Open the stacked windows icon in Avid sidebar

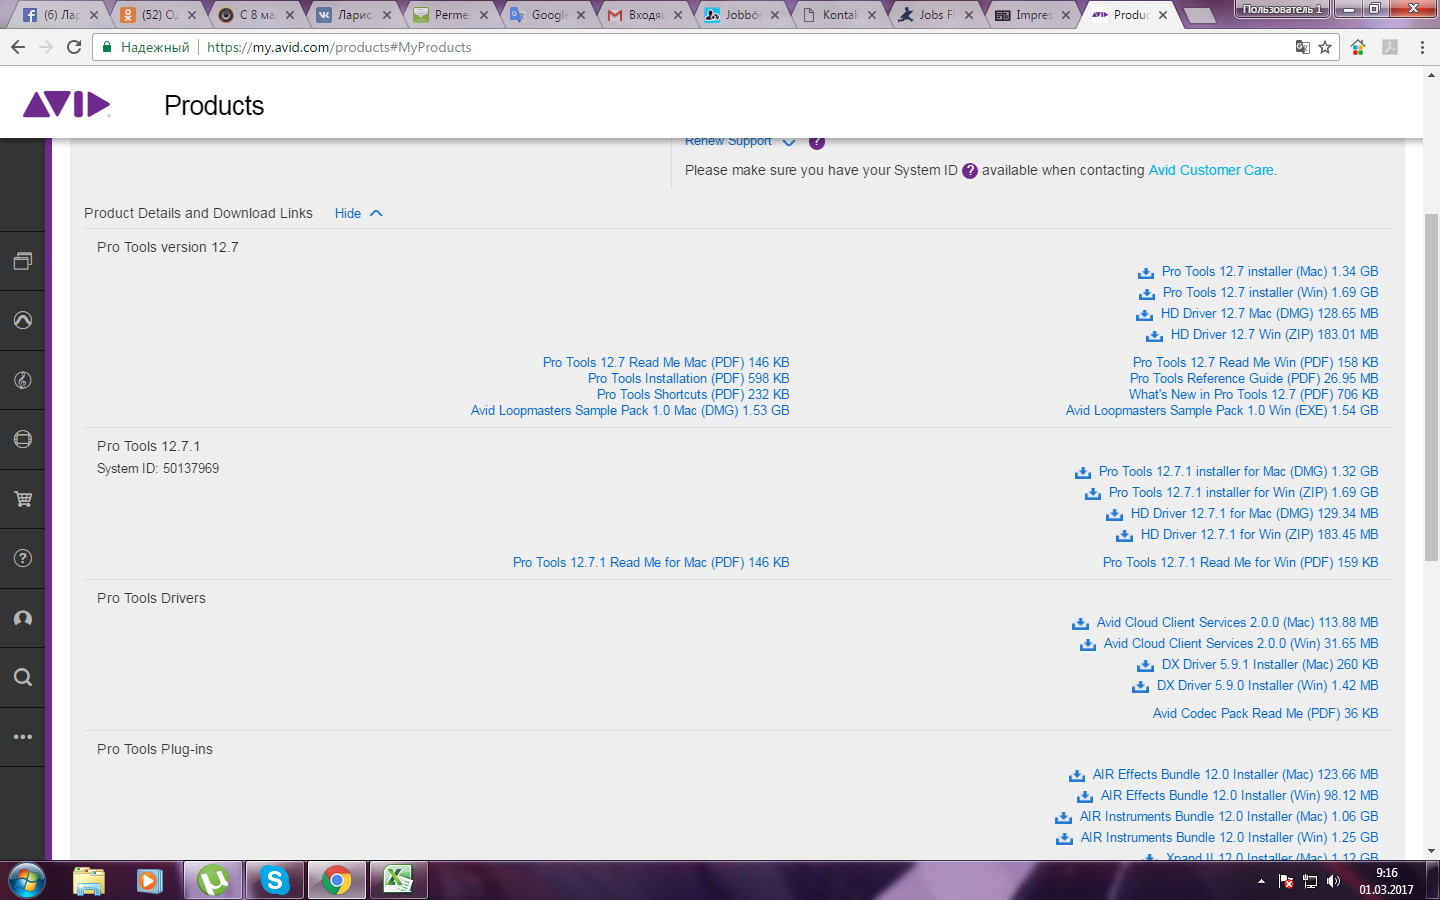pos(22,261)
